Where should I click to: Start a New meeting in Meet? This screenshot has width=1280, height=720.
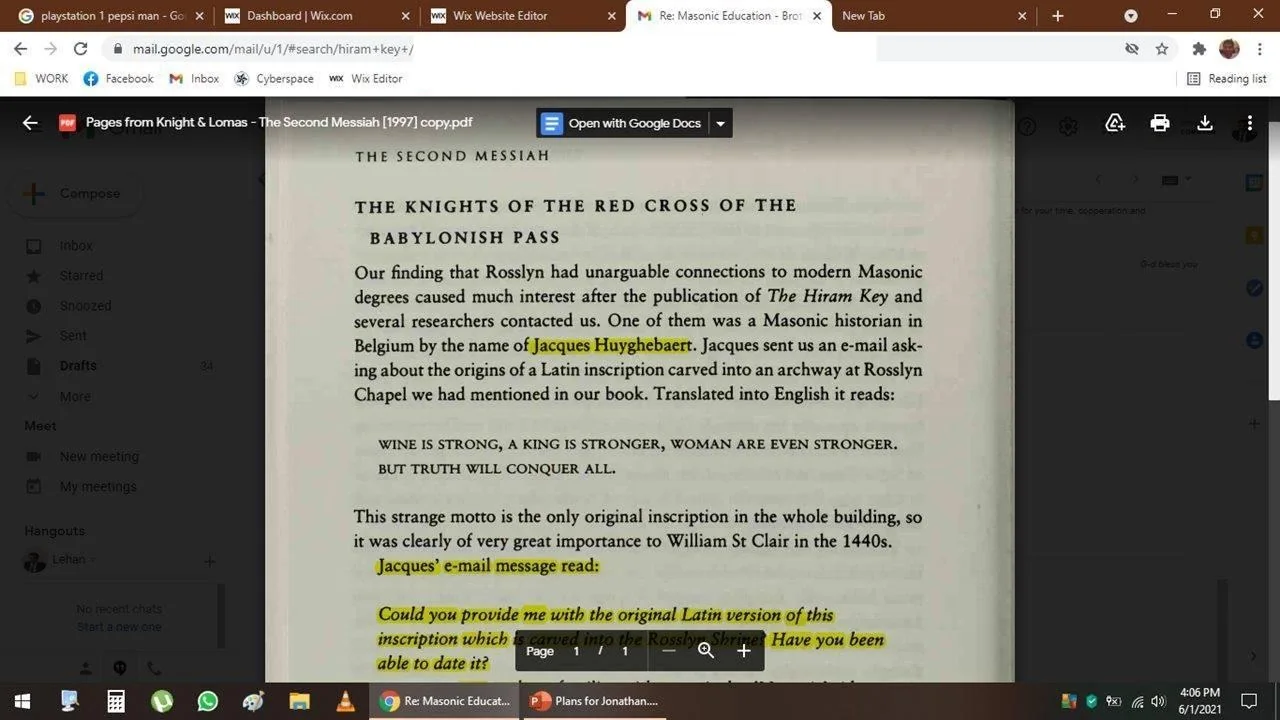tap(99, 457)
